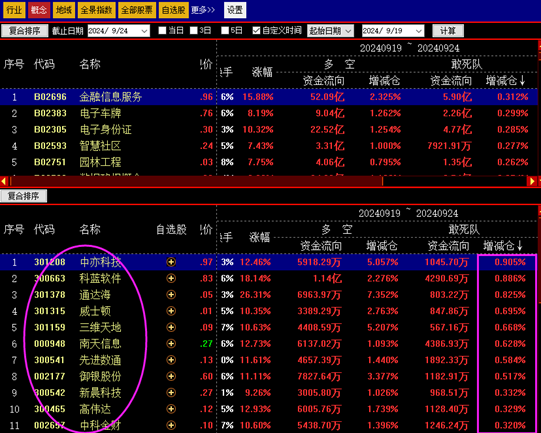The height and width of the screenshot is (433, 541).
Task: Click stock name 新晨科技
Action: 100,393
